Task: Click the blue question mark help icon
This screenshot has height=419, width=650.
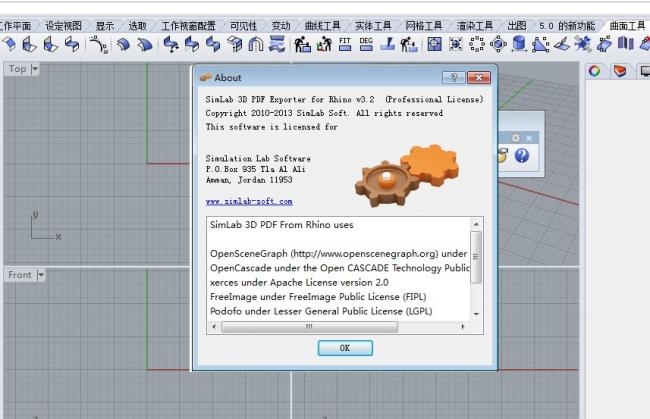Action: [521, 155]
